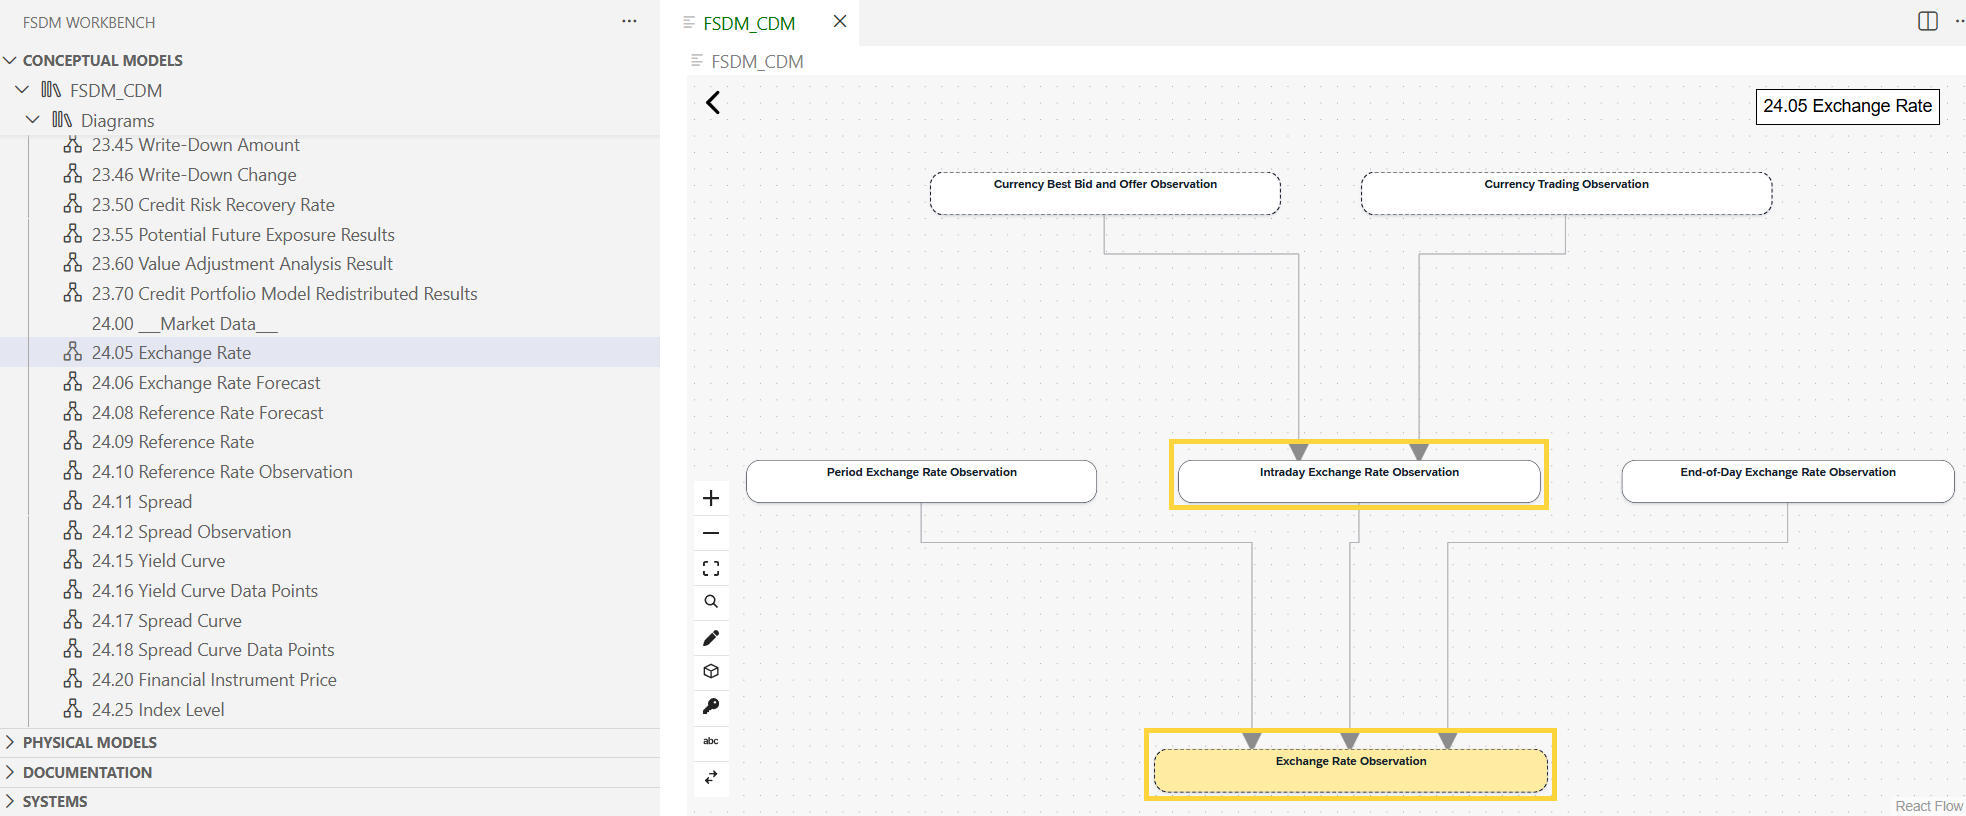
Task: Click the swap direction arrows icon
Action: pyautogui.click(x=711, y=777)
